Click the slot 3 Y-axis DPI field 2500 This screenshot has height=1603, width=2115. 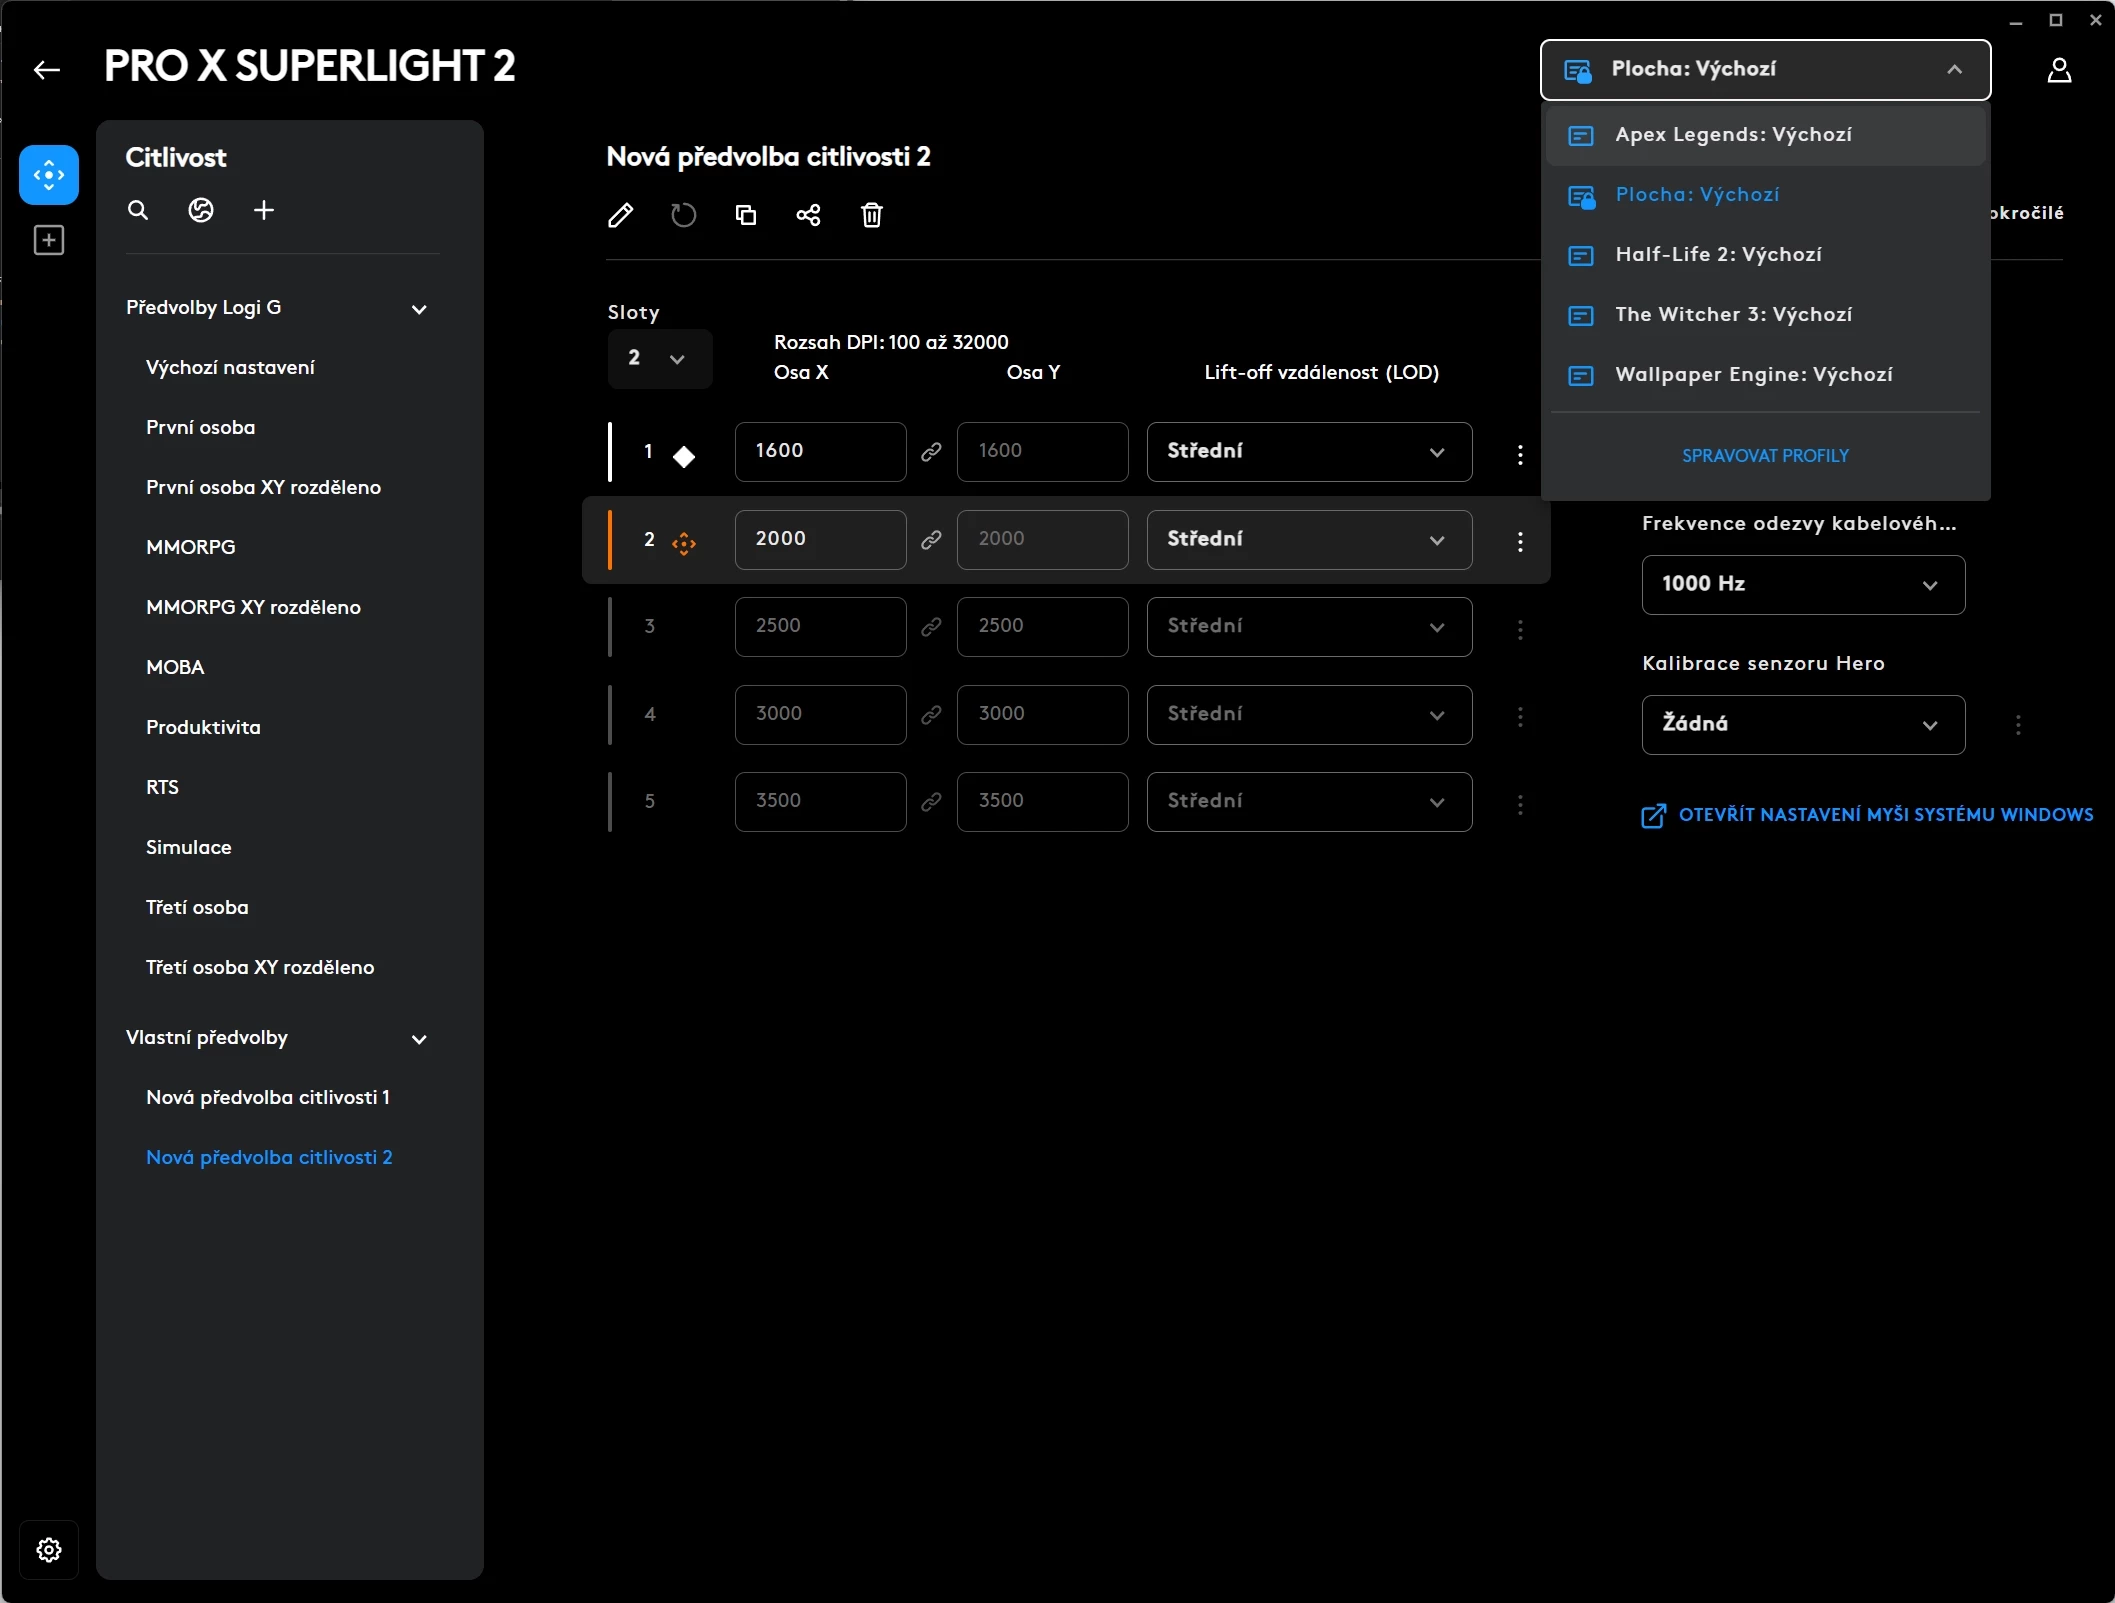(x=1042, y=627)
